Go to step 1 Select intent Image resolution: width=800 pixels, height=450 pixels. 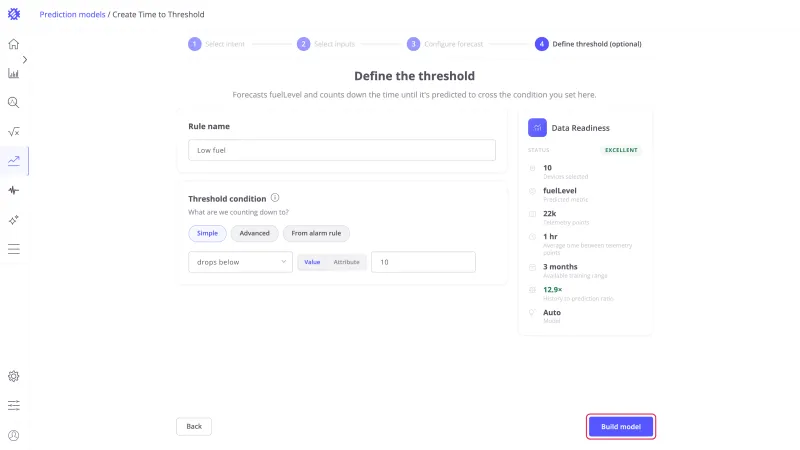pyautogui.click(x=216, y=44)
